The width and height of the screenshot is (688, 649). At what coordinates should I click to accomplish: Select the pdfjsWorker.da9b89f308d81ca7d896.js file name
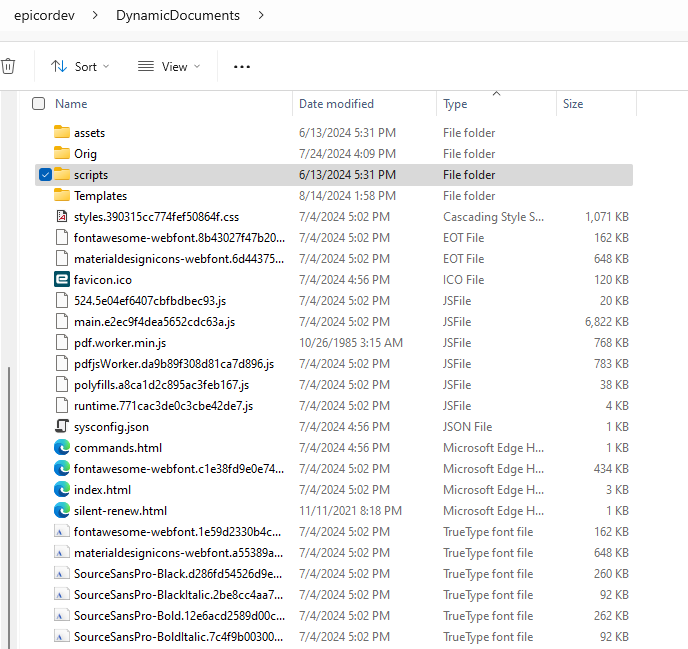(174, 364)
